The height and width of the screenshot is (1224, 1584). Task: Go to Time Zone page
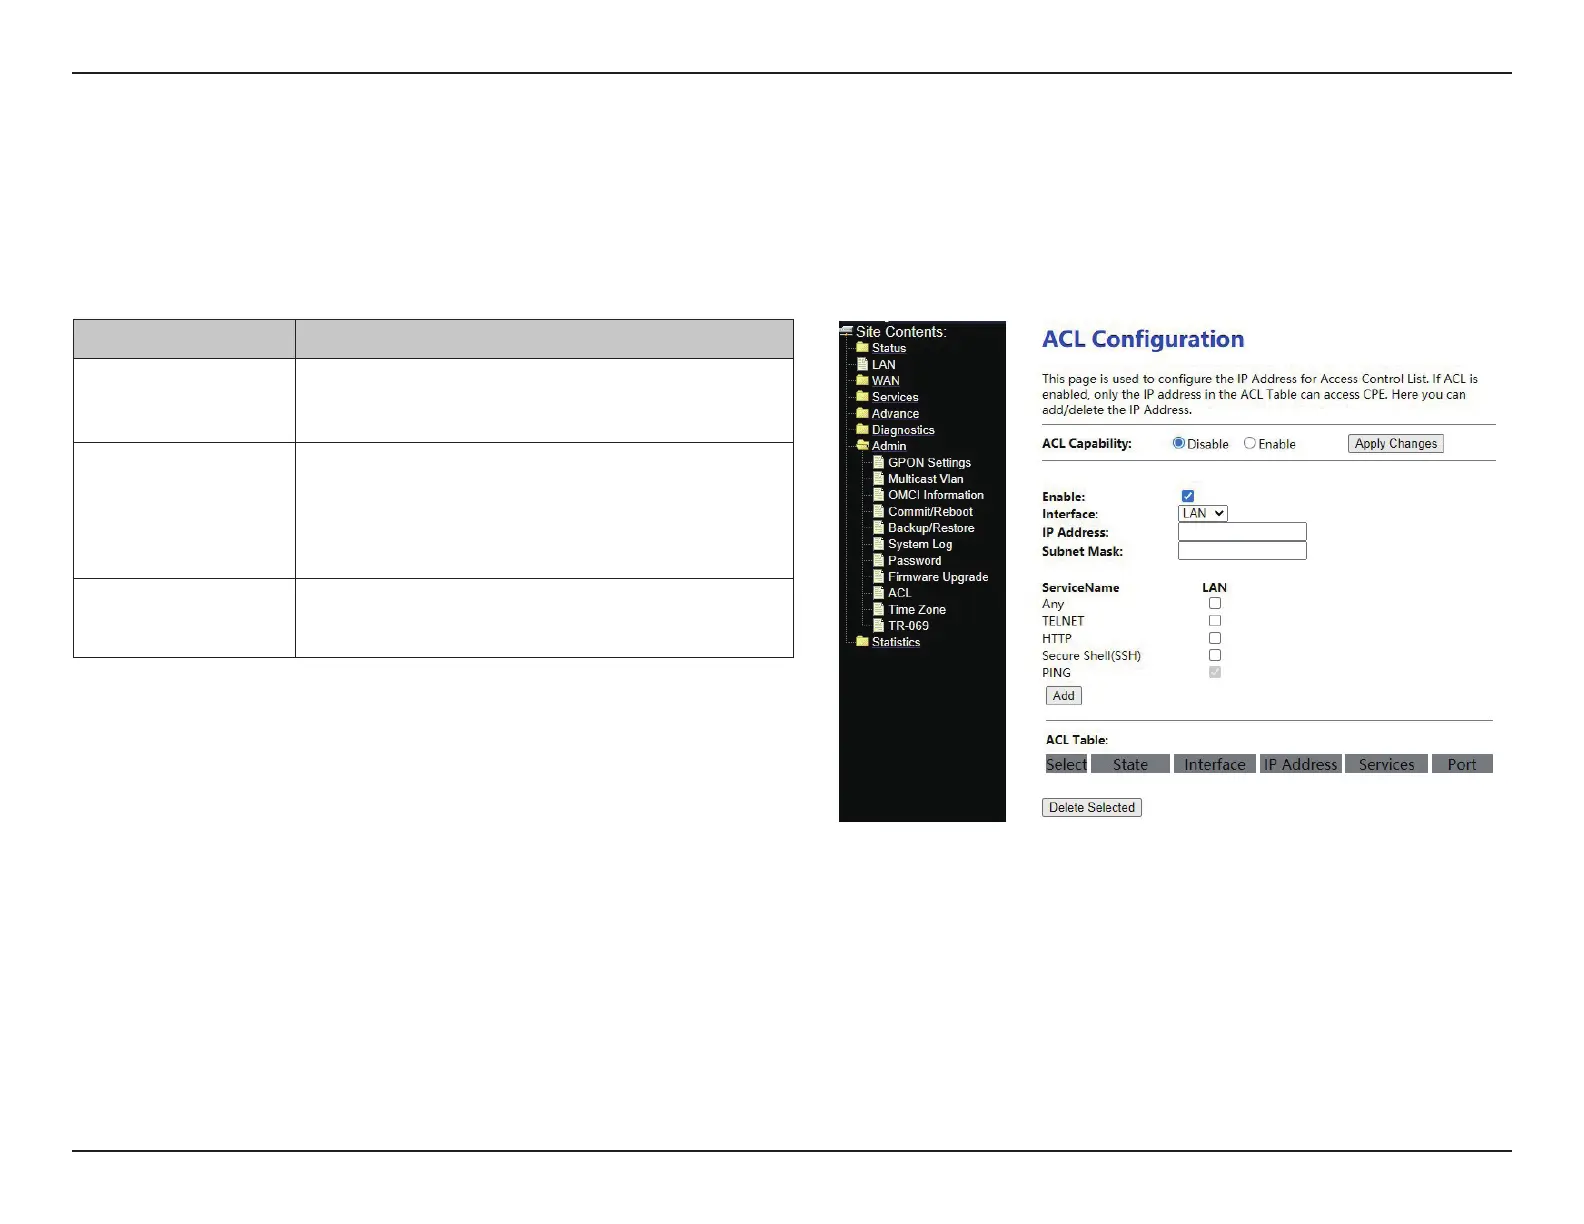click(x=917, y=610)
